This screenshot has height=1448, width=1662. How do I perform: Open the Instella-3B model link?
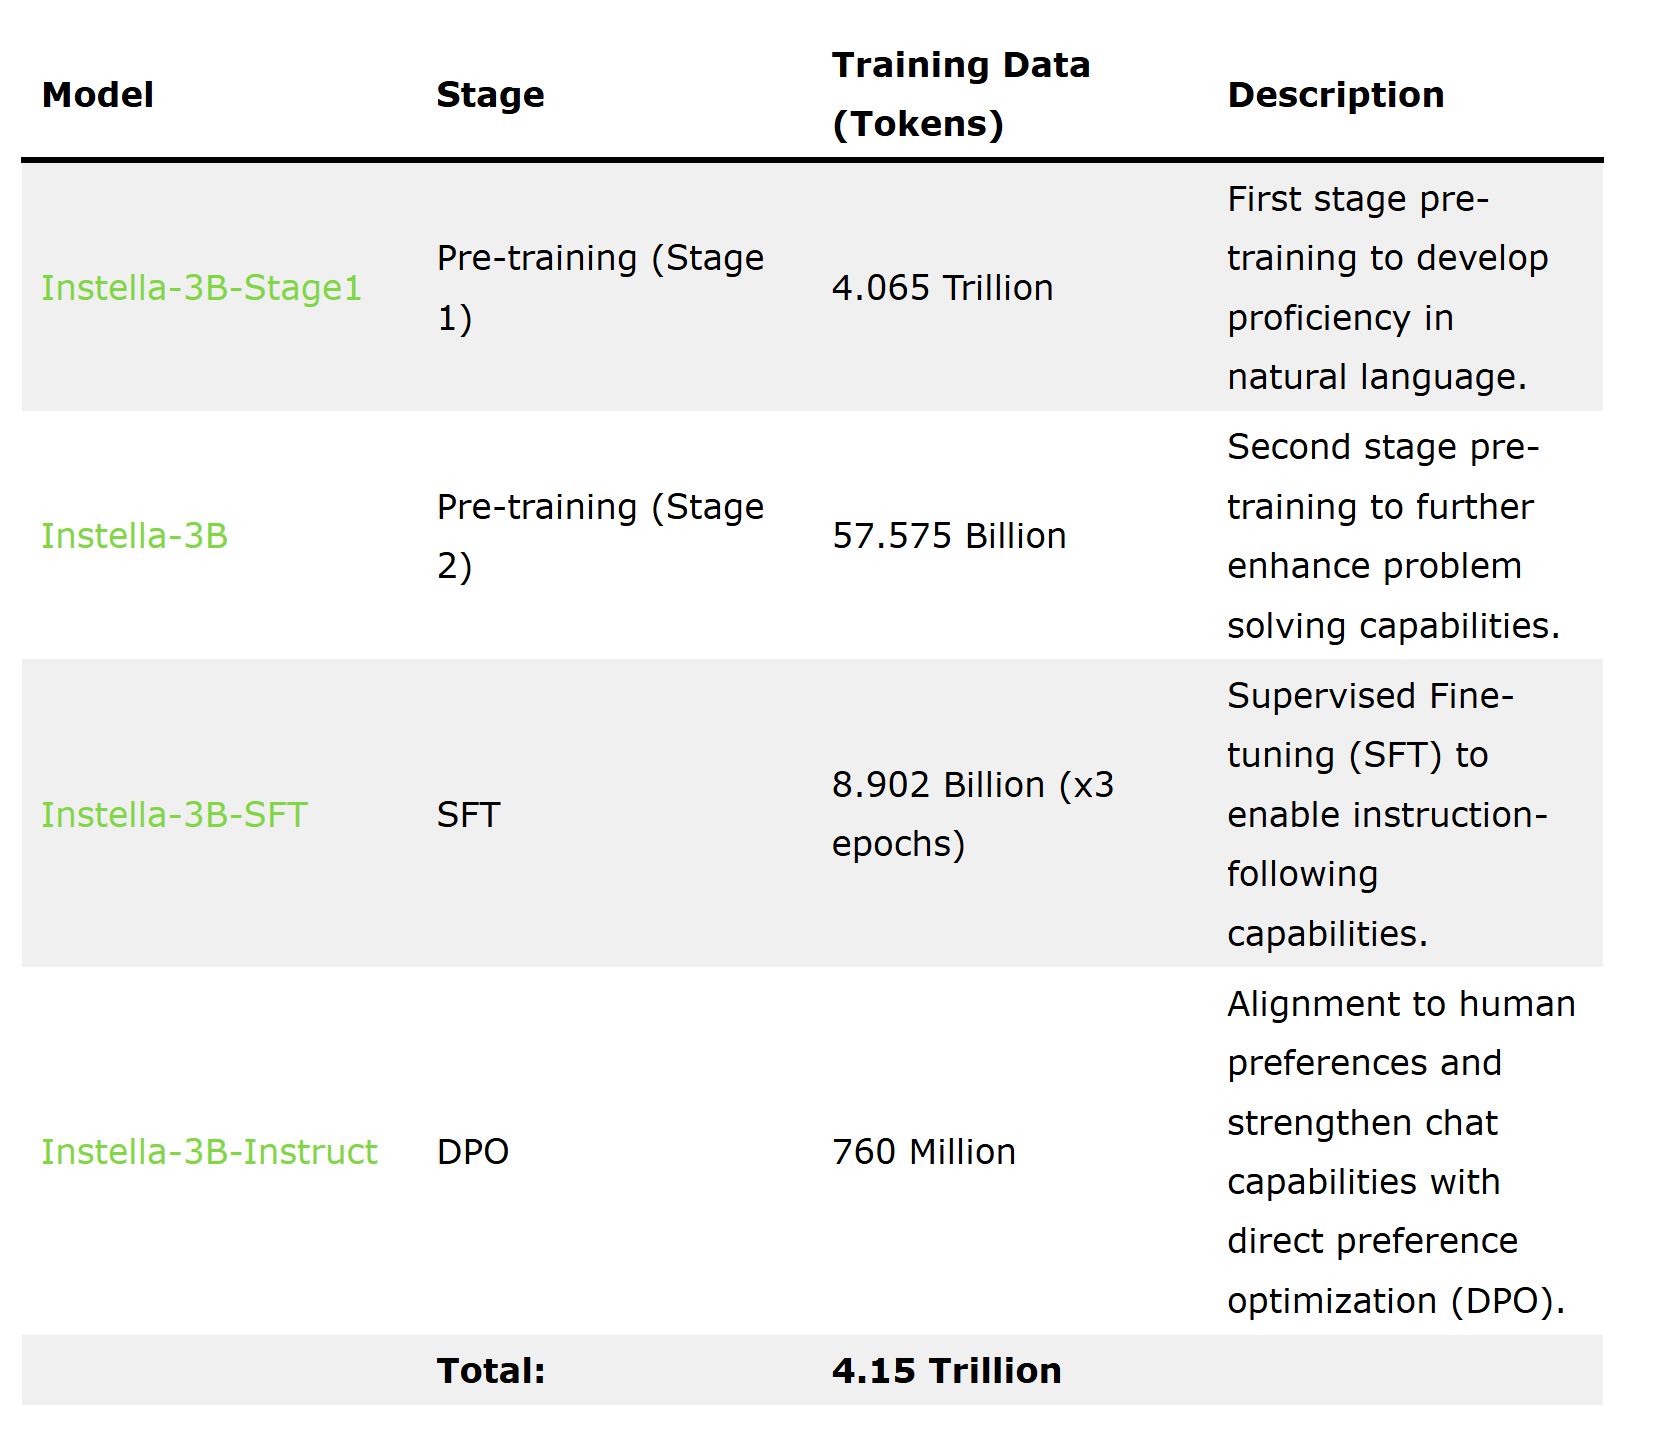coord(135,536)
